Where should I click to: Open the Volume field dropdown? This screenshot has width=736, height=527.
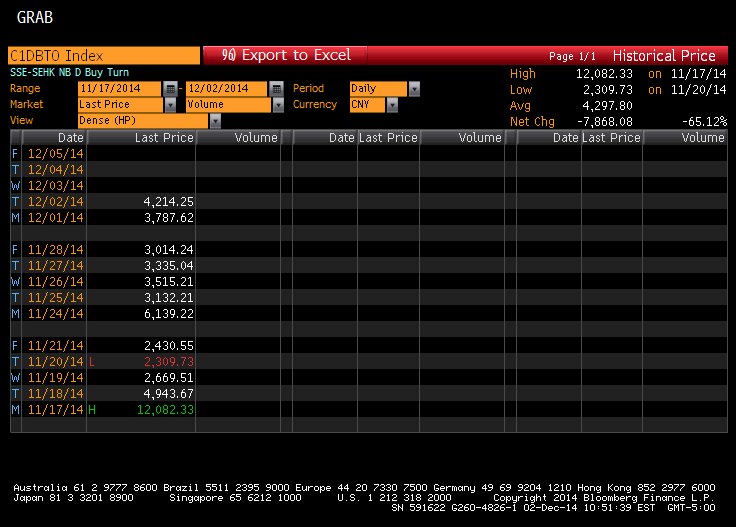tap(278, 105)
